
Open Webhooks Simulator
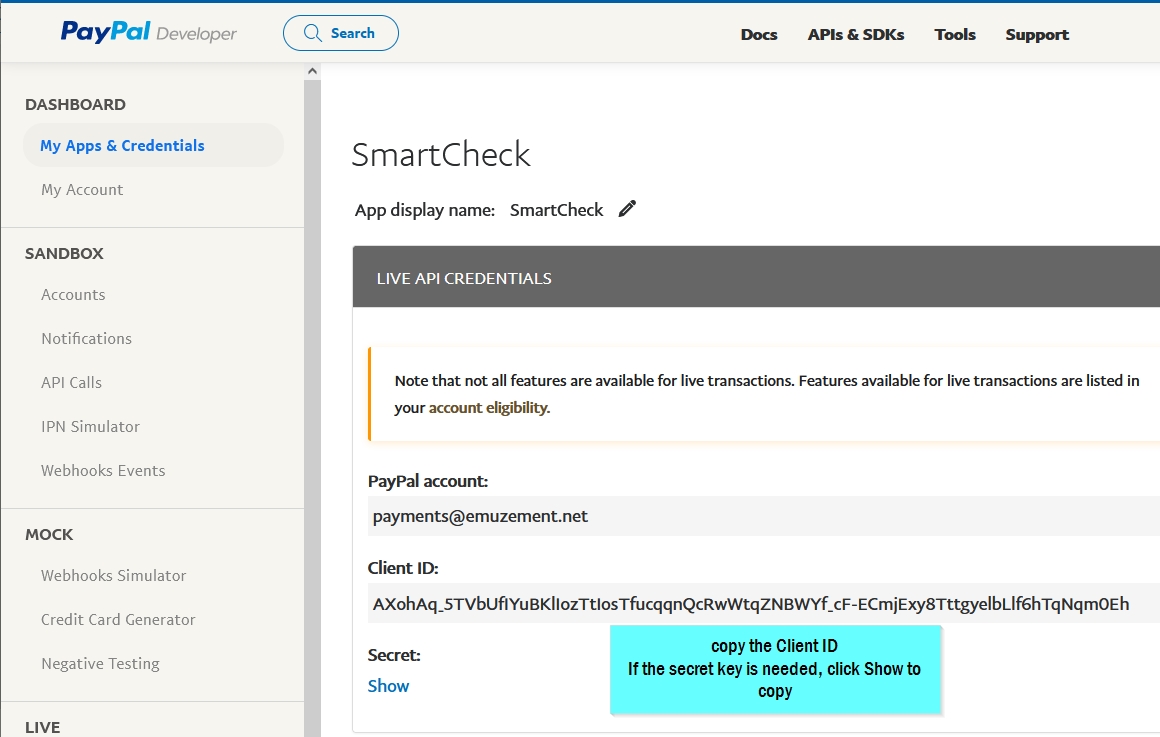click(x=113, y=576)
